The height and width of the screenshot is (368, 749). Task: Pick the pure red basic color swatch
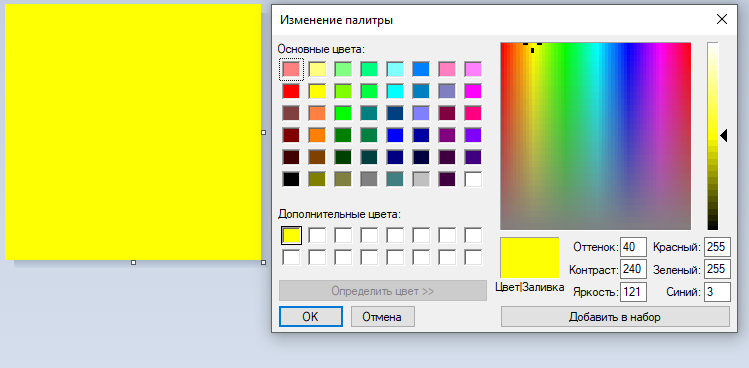tap(291, 91)
